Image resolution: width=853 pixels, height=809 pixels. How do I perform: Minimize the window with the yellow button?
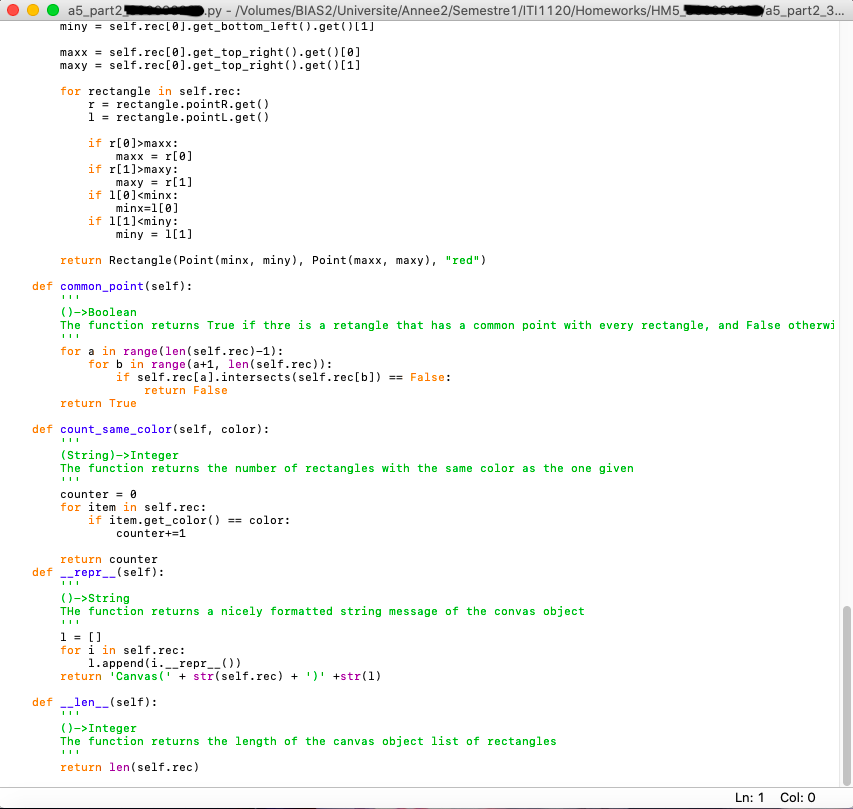tap(33, 10)
